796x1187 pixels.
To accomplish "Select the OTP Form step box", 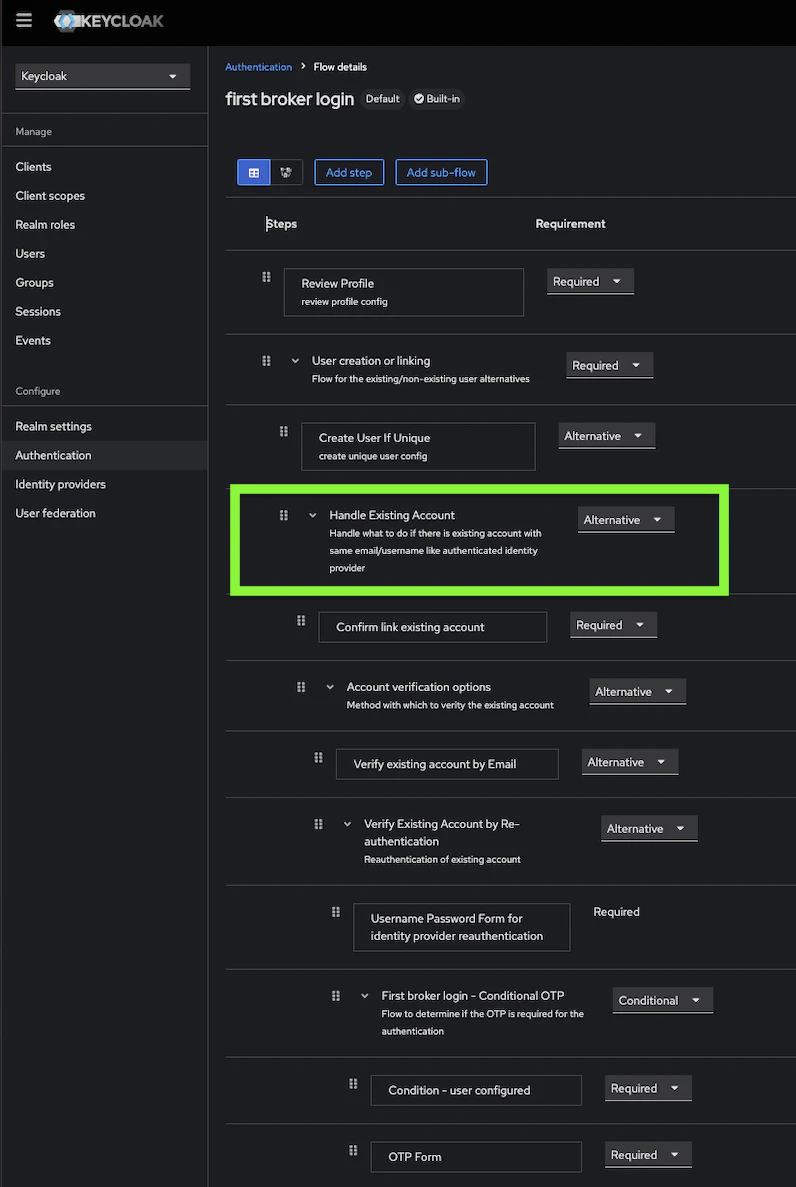I will coord(476,1157).
